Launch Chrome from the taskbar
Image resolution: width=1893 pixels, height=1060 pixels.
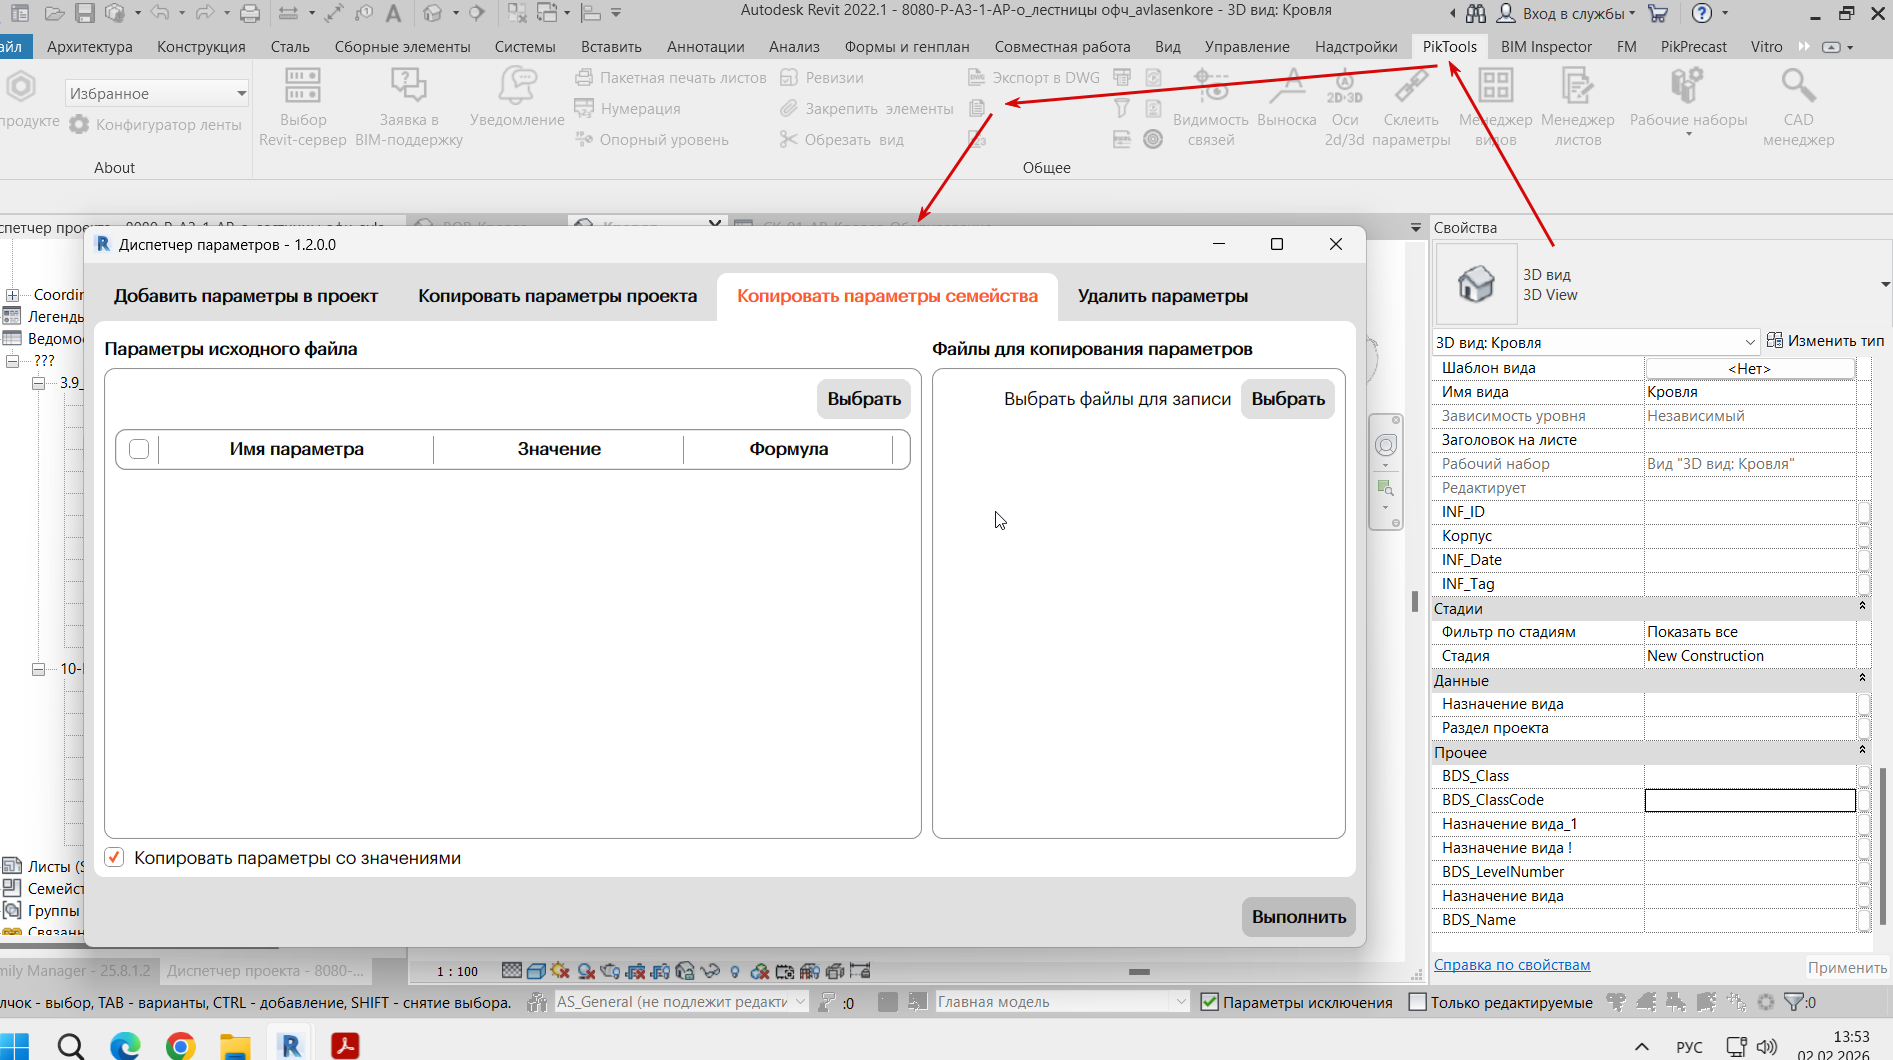tap(181, 1045)
